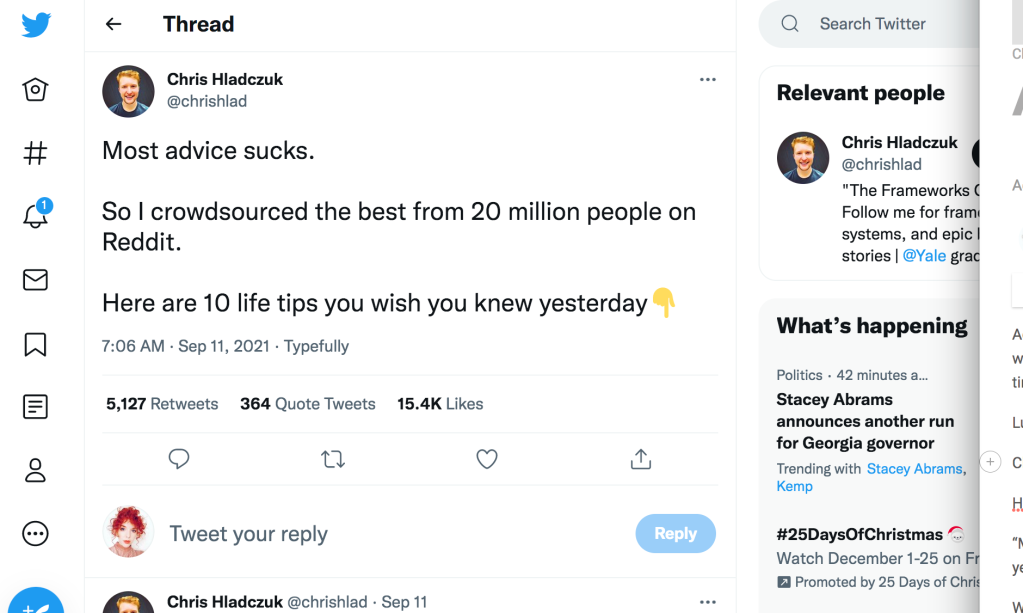Open Notifications with the bell icon
The height and width of the screenshot is (613, 1023).
click(35, 217)
